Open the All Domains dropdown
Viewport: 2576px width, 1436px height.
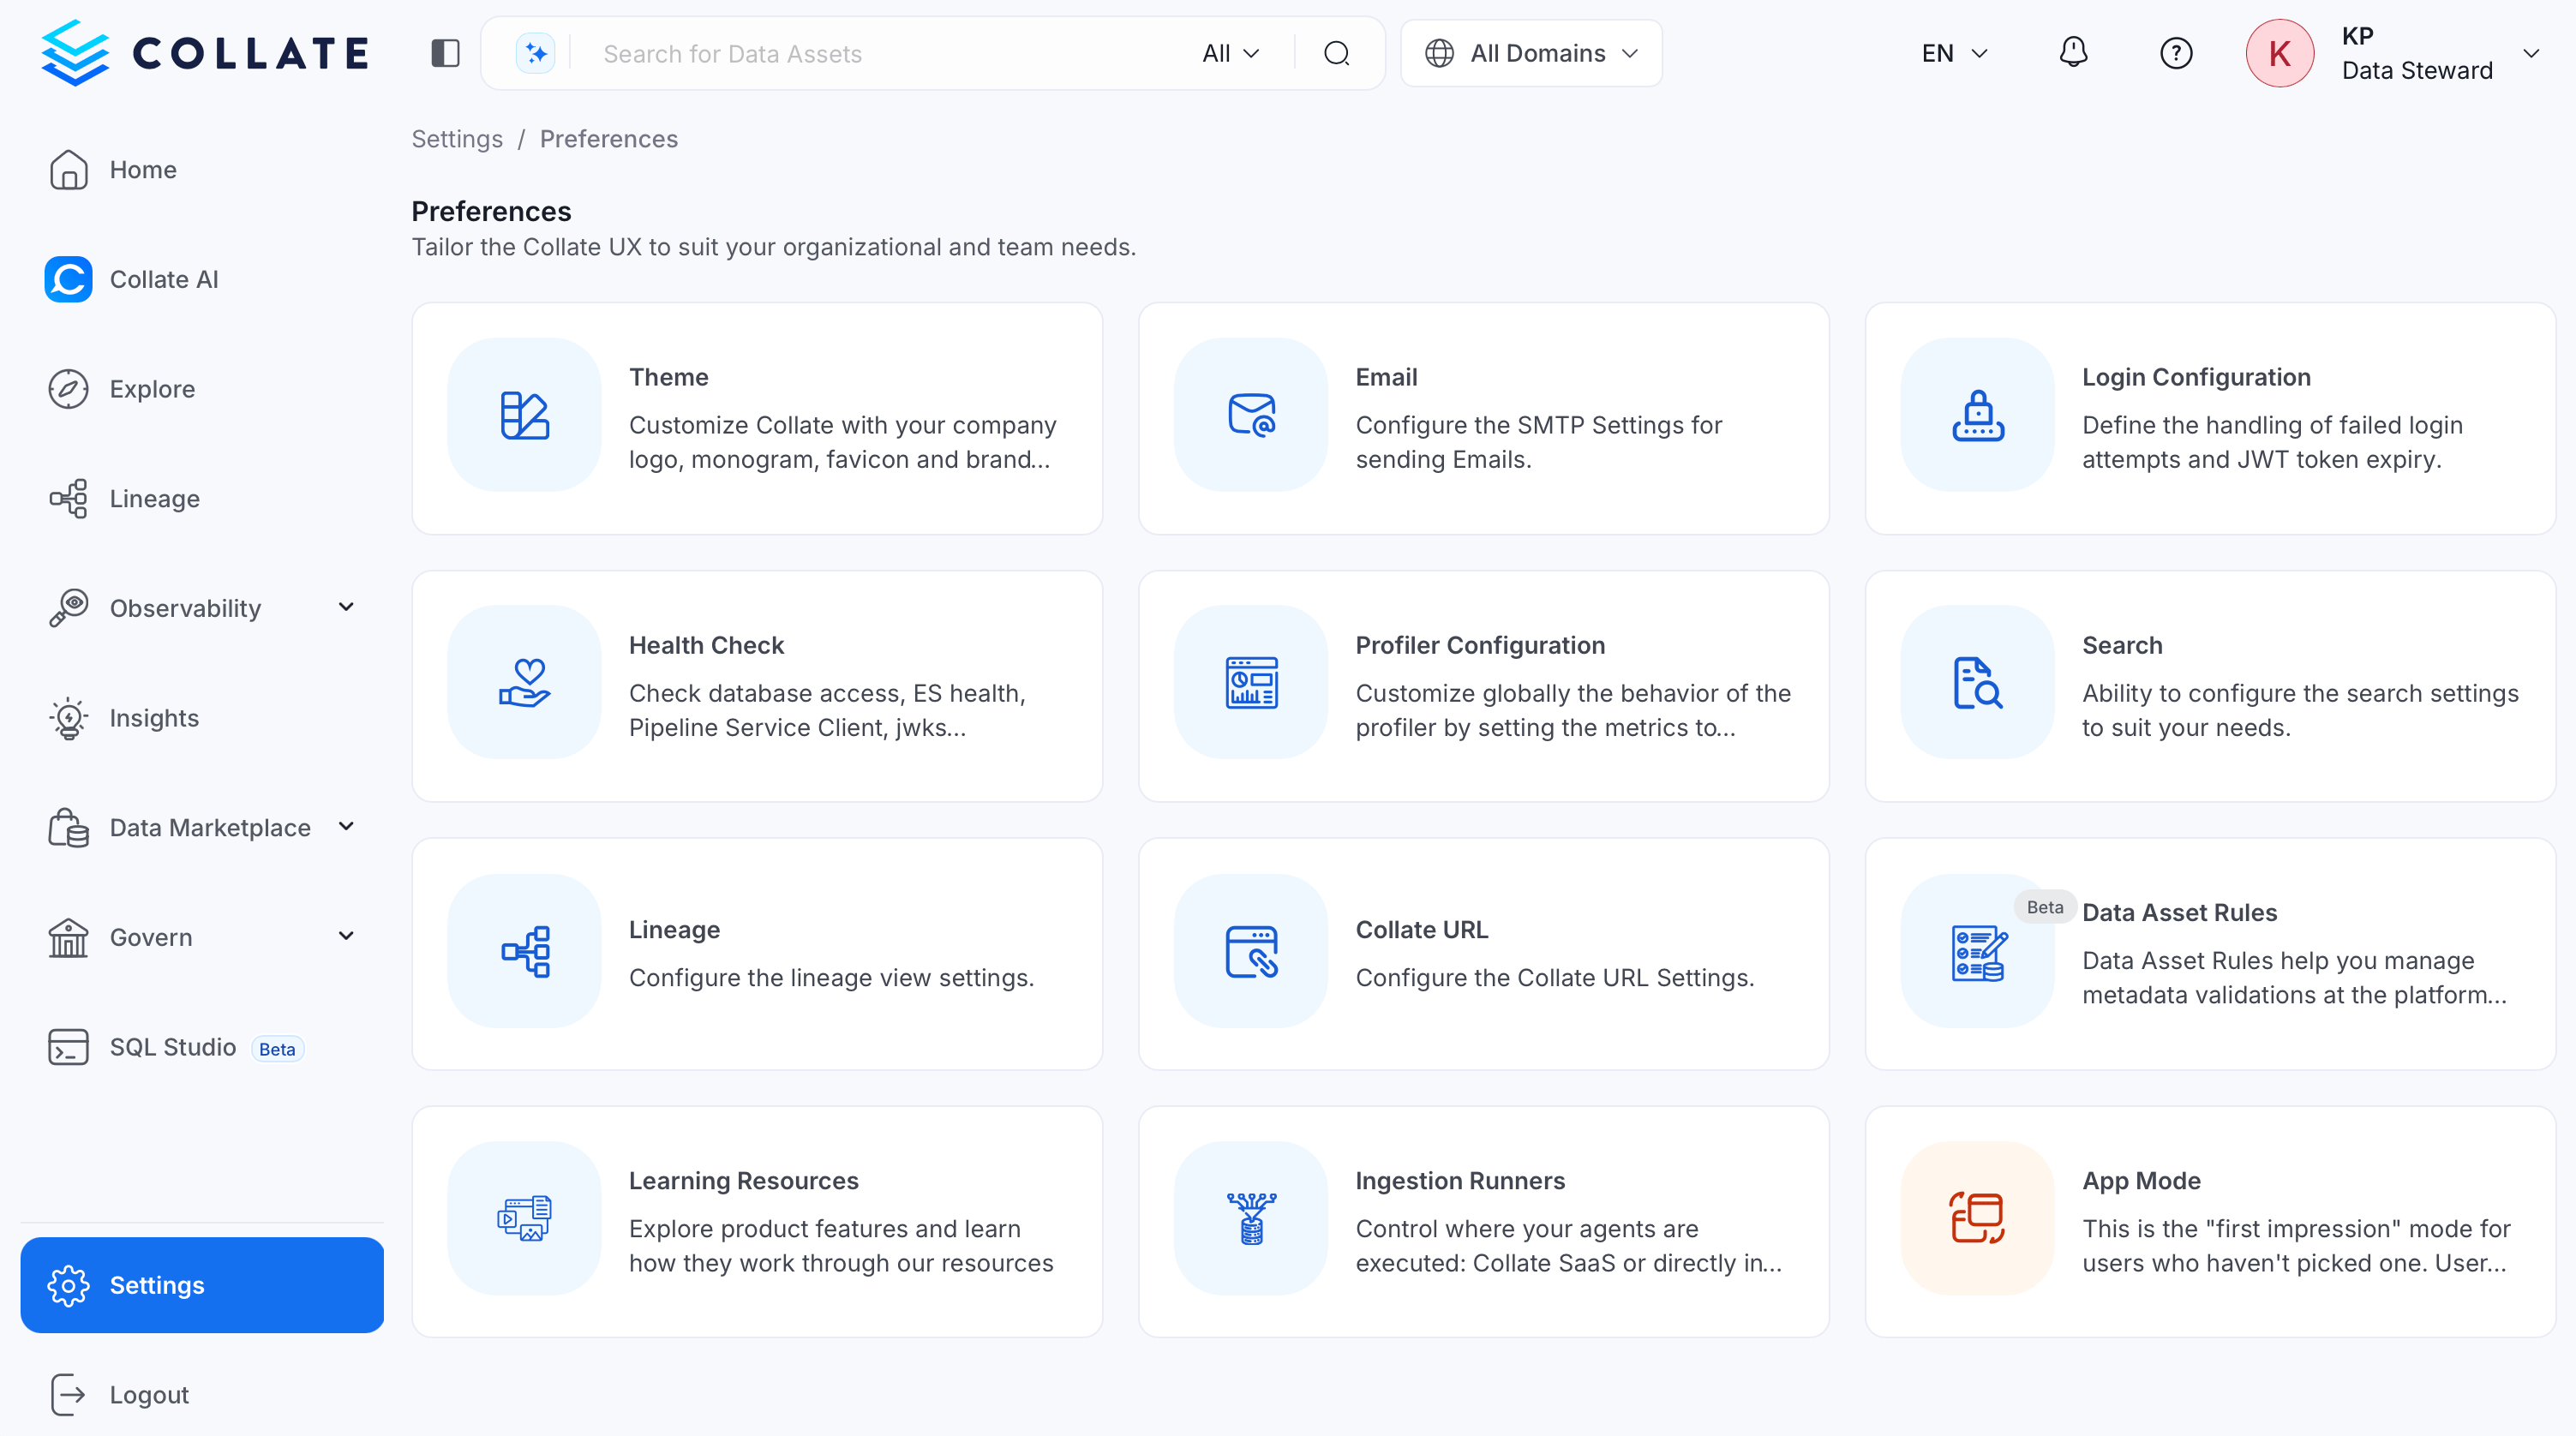1531,53
